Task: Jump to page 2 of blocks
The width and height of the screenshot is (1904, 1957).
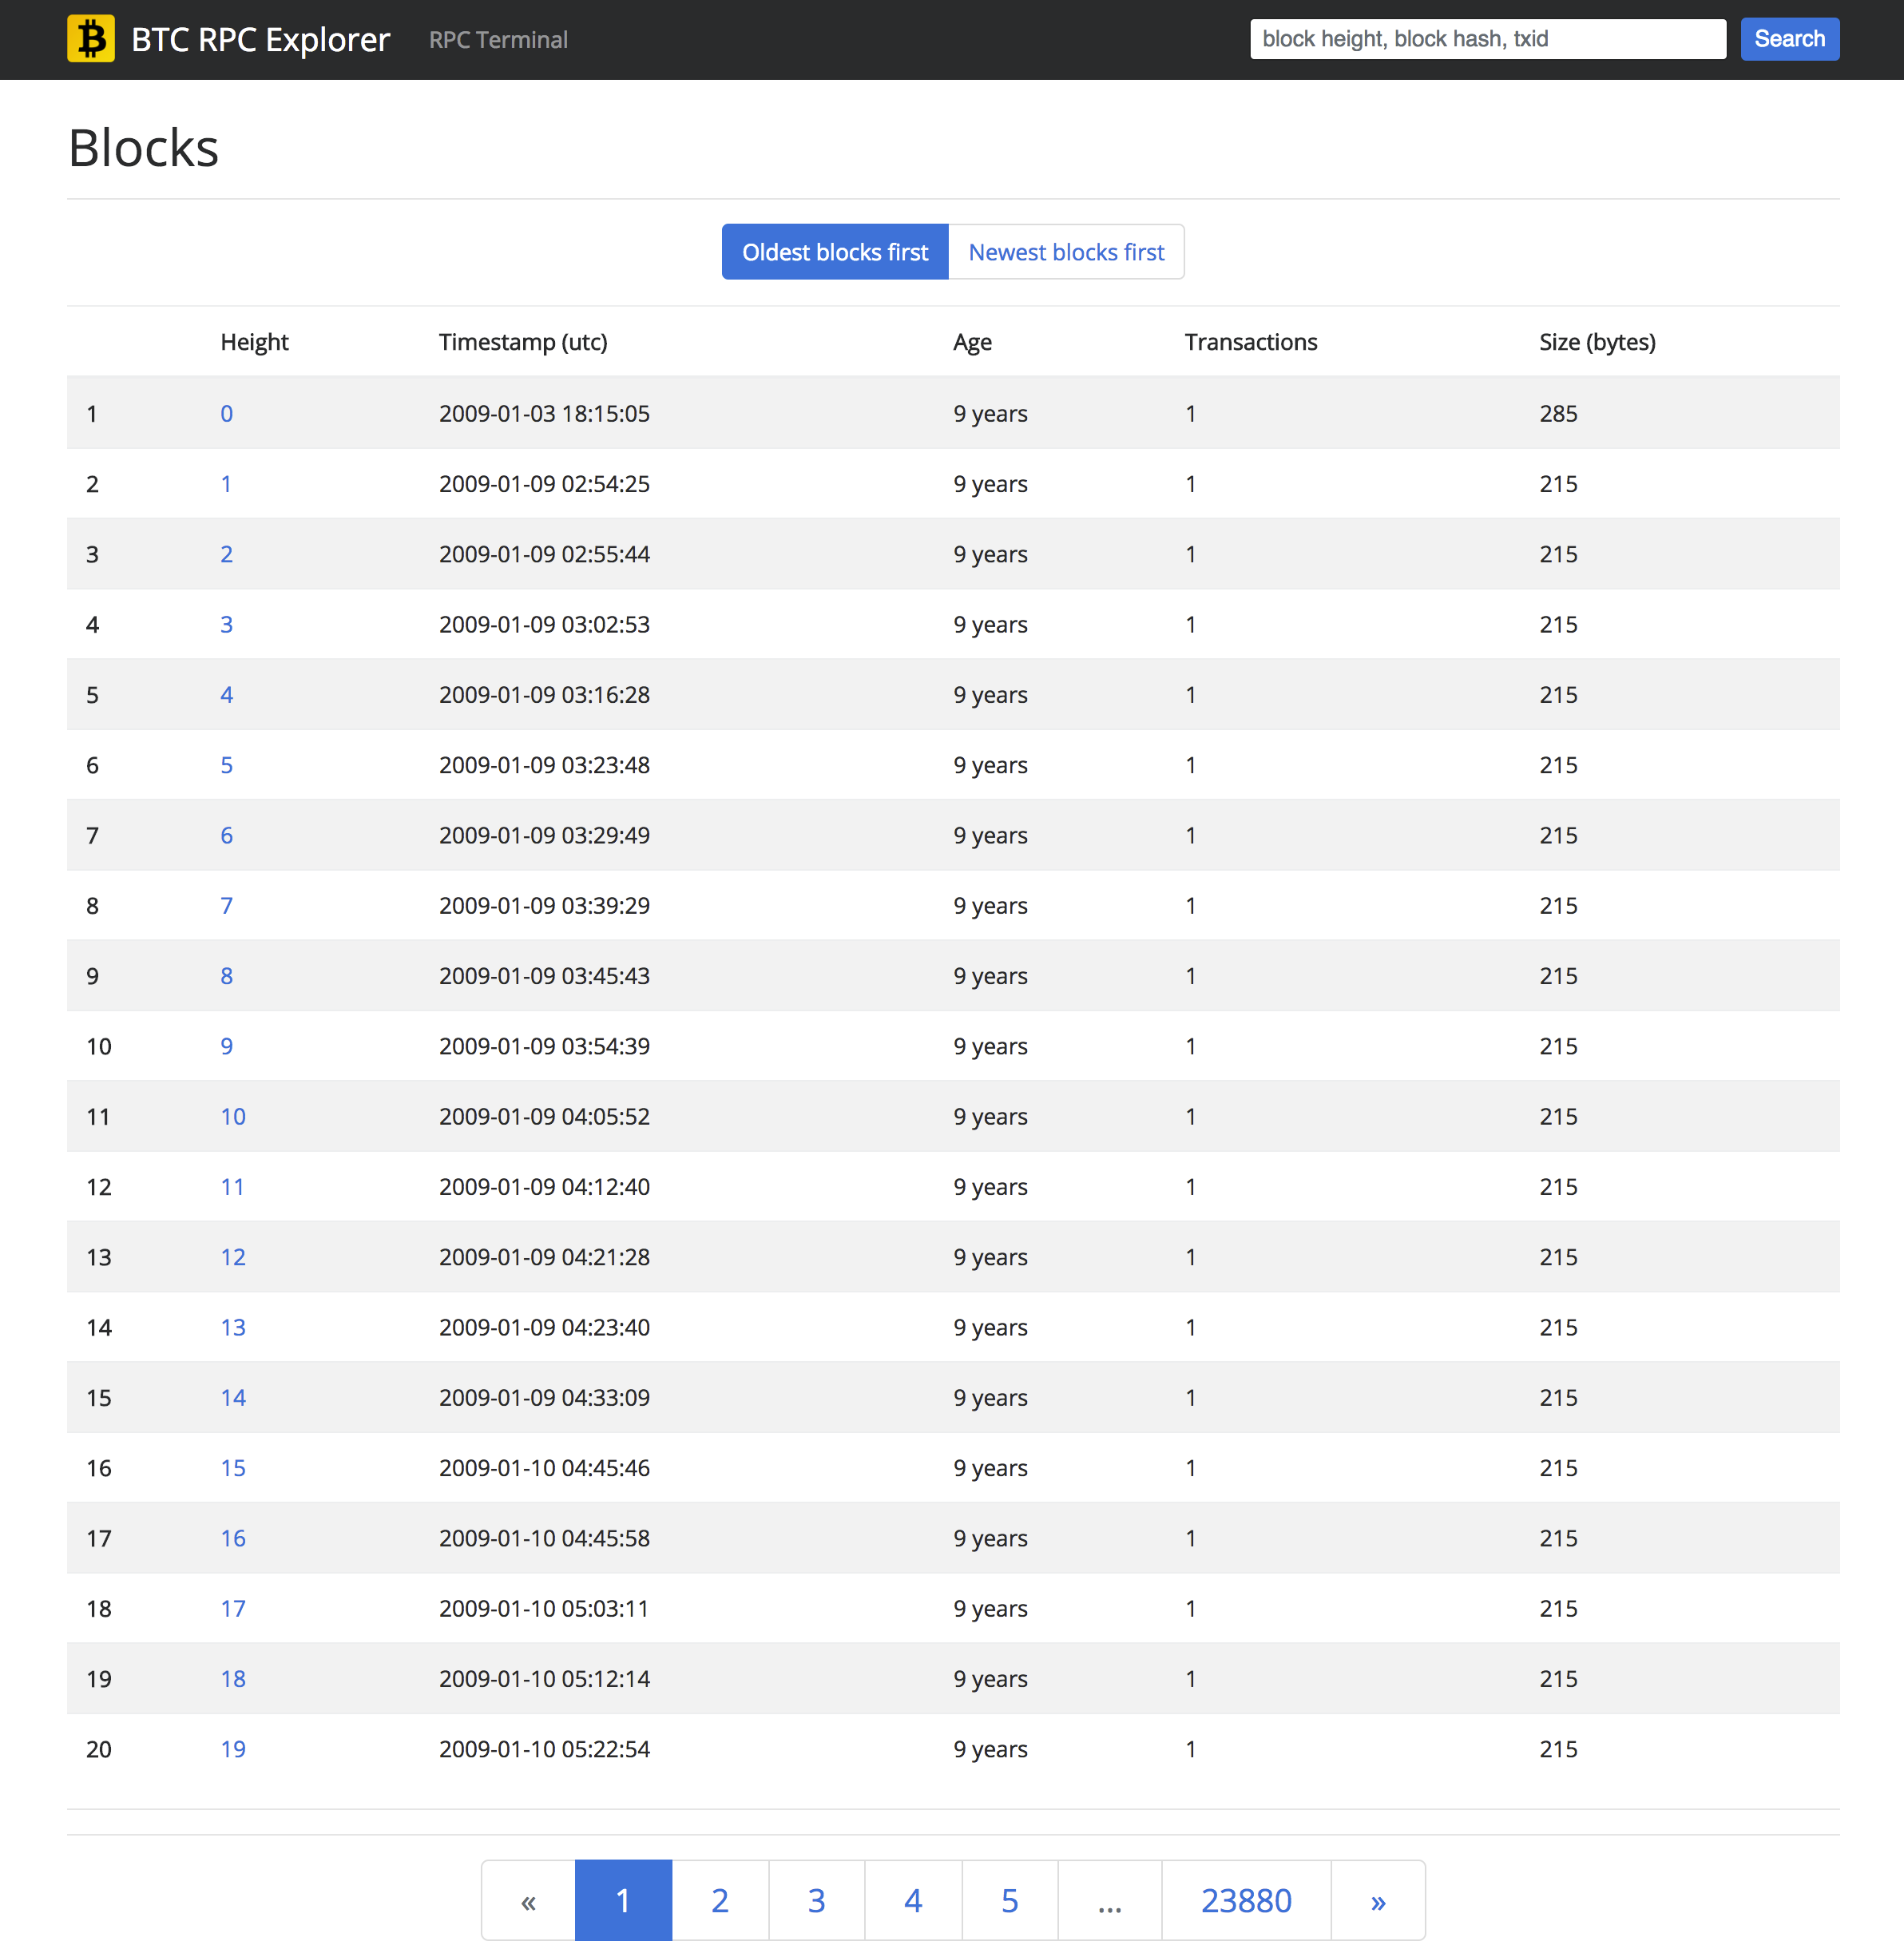Action: pos(720,1901)
